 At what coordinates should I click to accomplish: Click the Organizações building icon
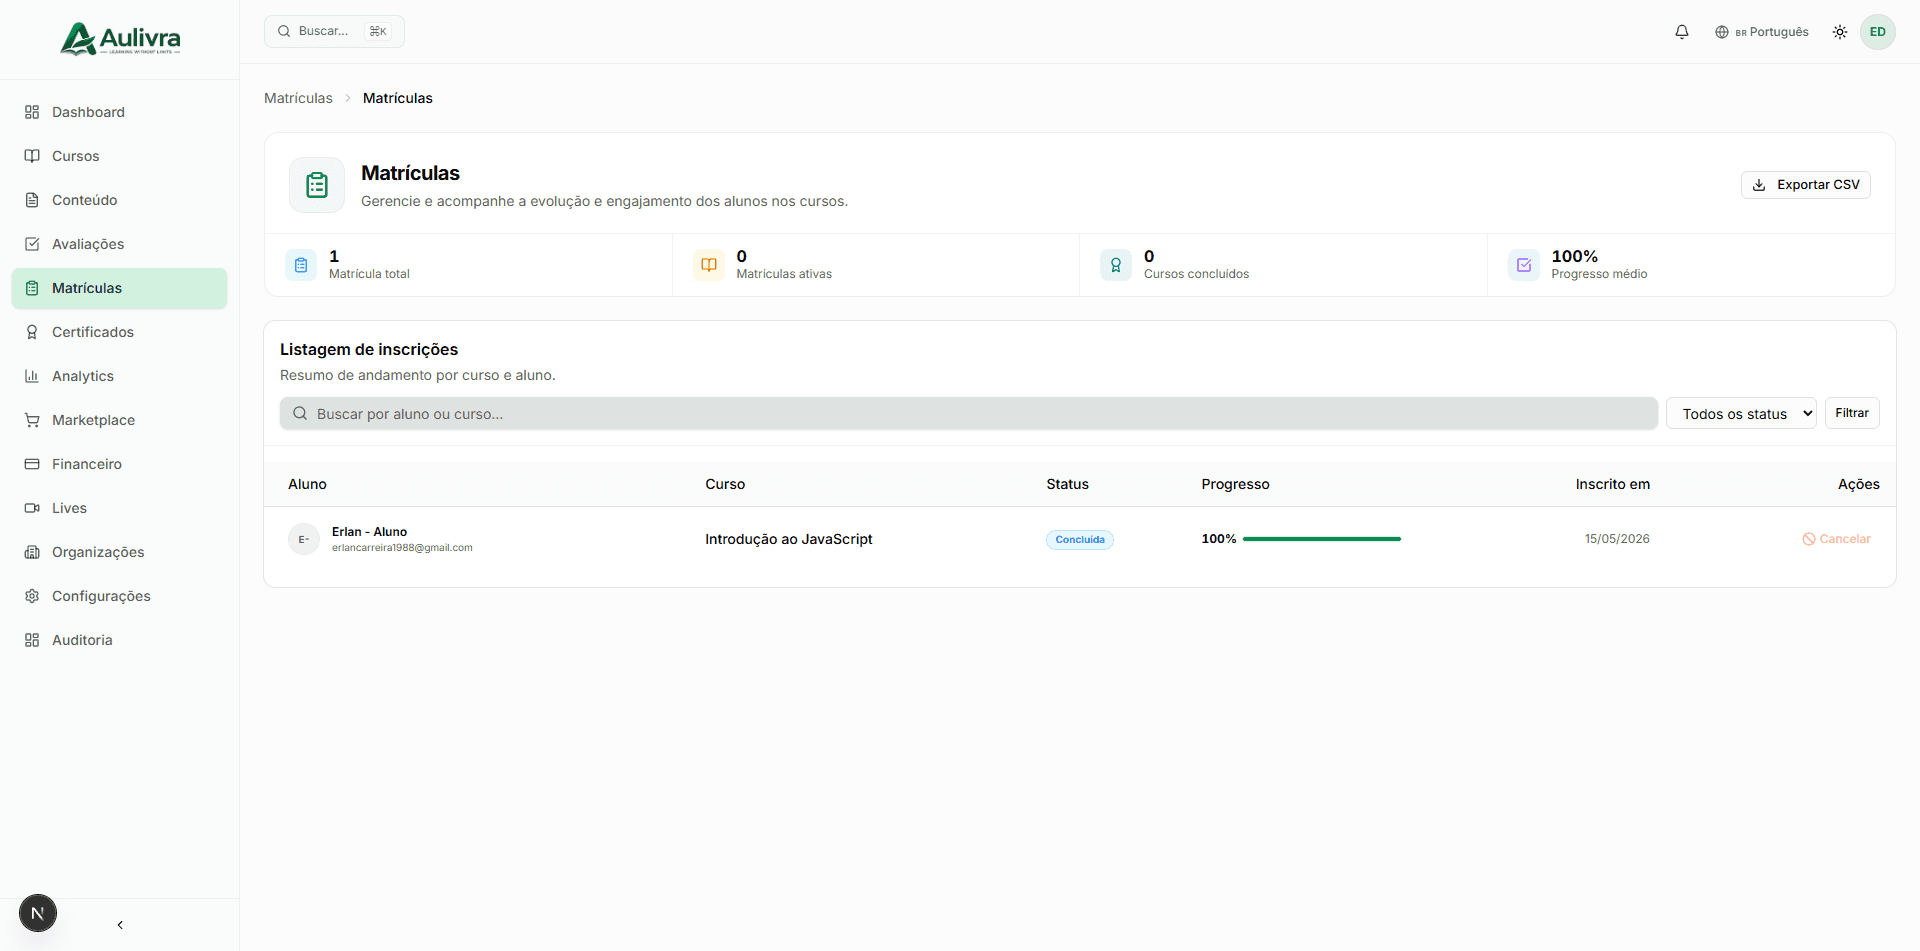click(32, 552)
